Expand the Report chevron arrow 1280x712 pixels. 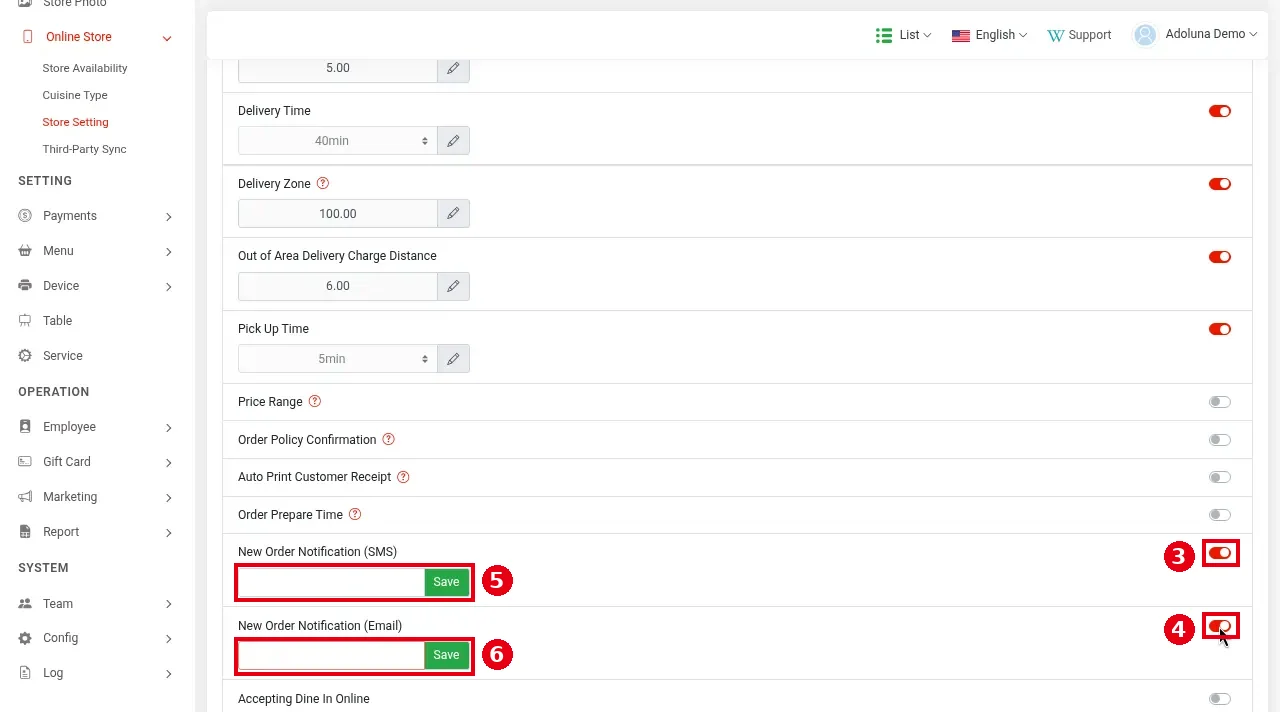[169, 533]
